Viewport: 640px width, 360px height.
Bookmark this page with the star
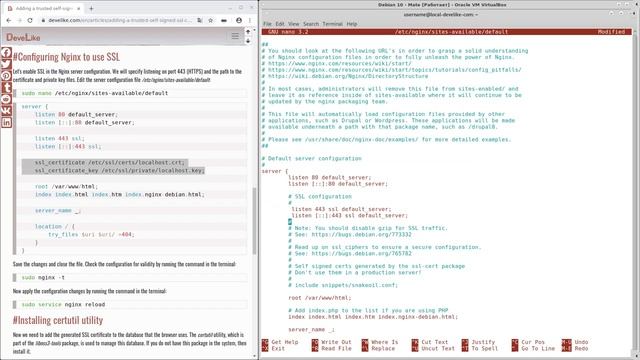pos(211,20)
